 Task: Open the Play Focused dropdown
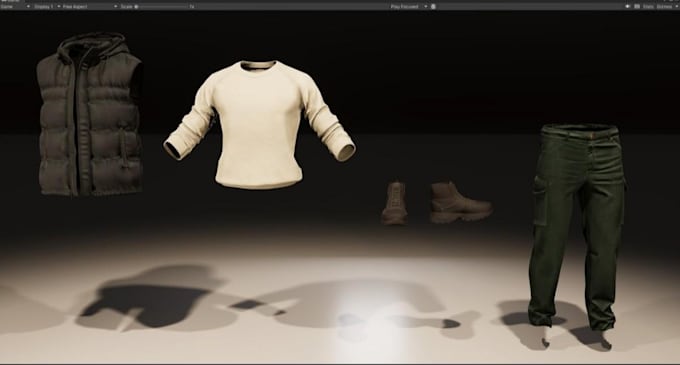(409, 7)
